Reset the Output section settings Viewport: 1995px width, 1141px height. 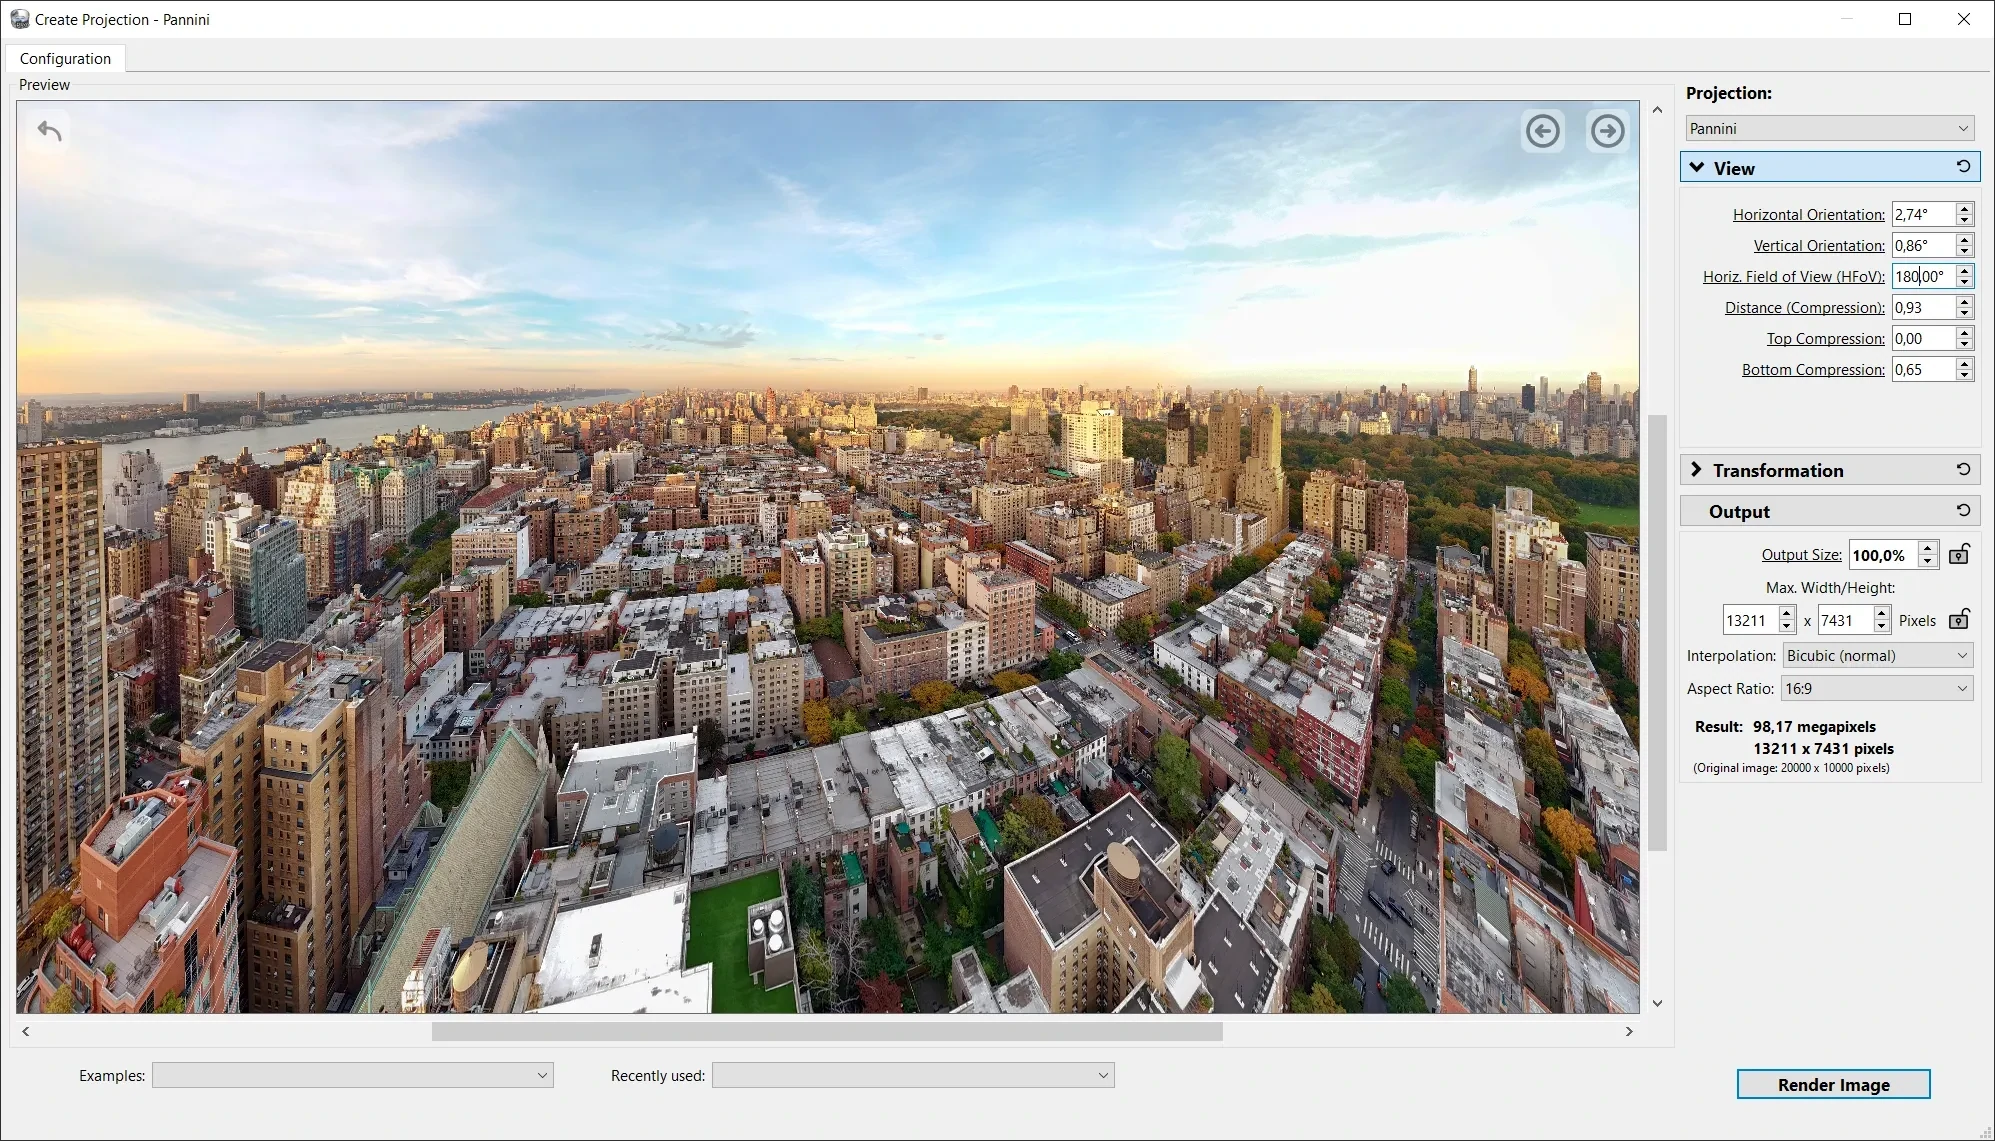click(x=1963, y=510)
